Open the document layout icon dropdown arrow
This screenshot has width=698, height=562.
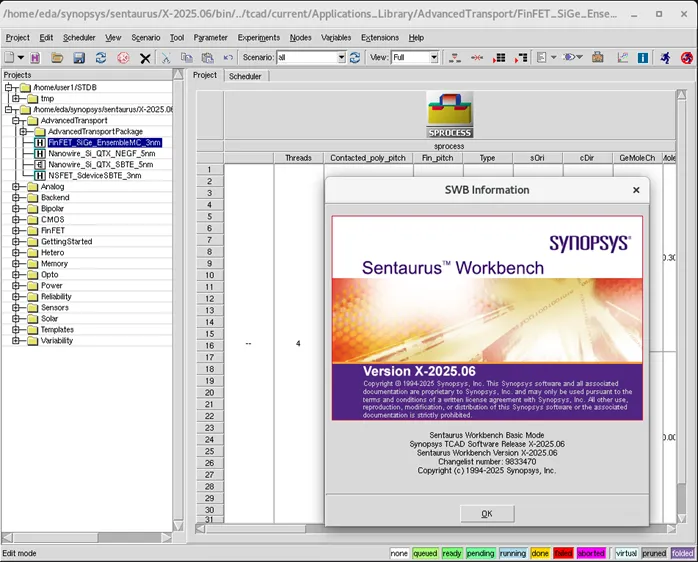click(554, 57)
